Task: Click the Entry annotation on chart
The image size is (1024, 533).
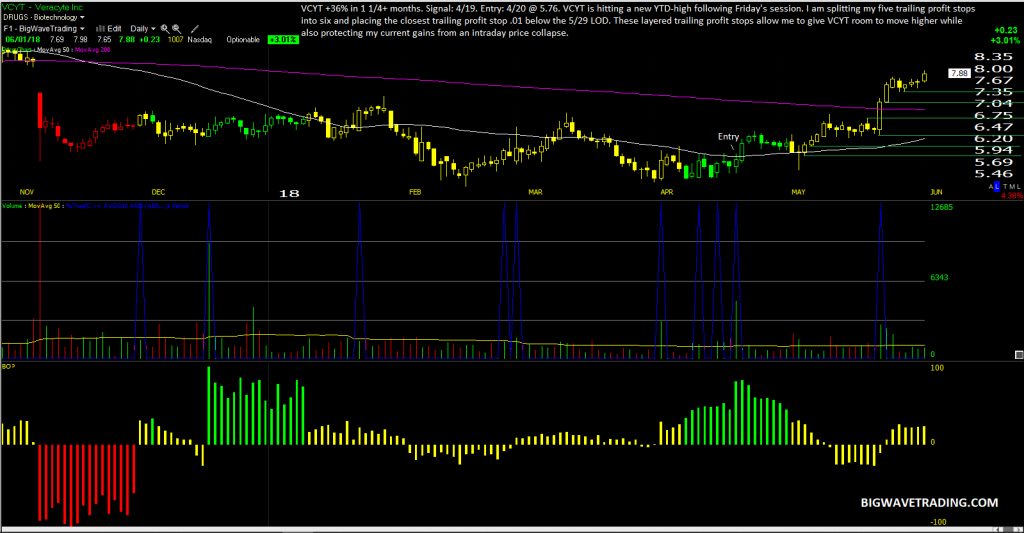Action: (728, 137)
